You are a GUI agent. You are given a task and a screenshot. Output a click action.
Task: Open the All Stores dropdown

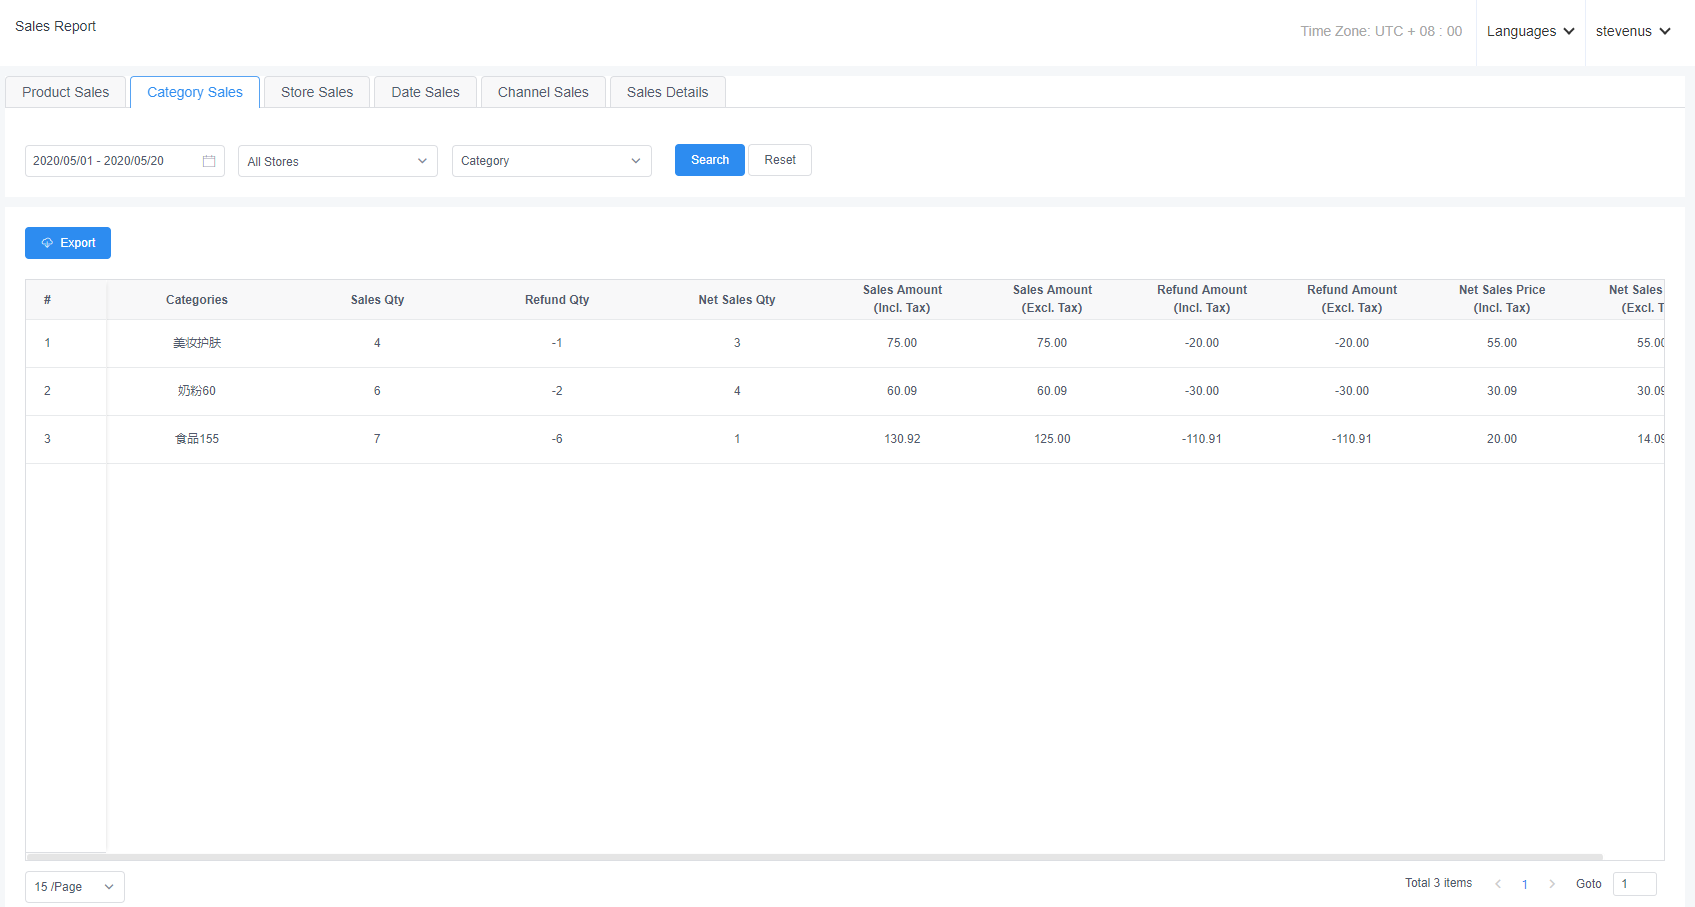pyautogui.click(x=337, y=161)
